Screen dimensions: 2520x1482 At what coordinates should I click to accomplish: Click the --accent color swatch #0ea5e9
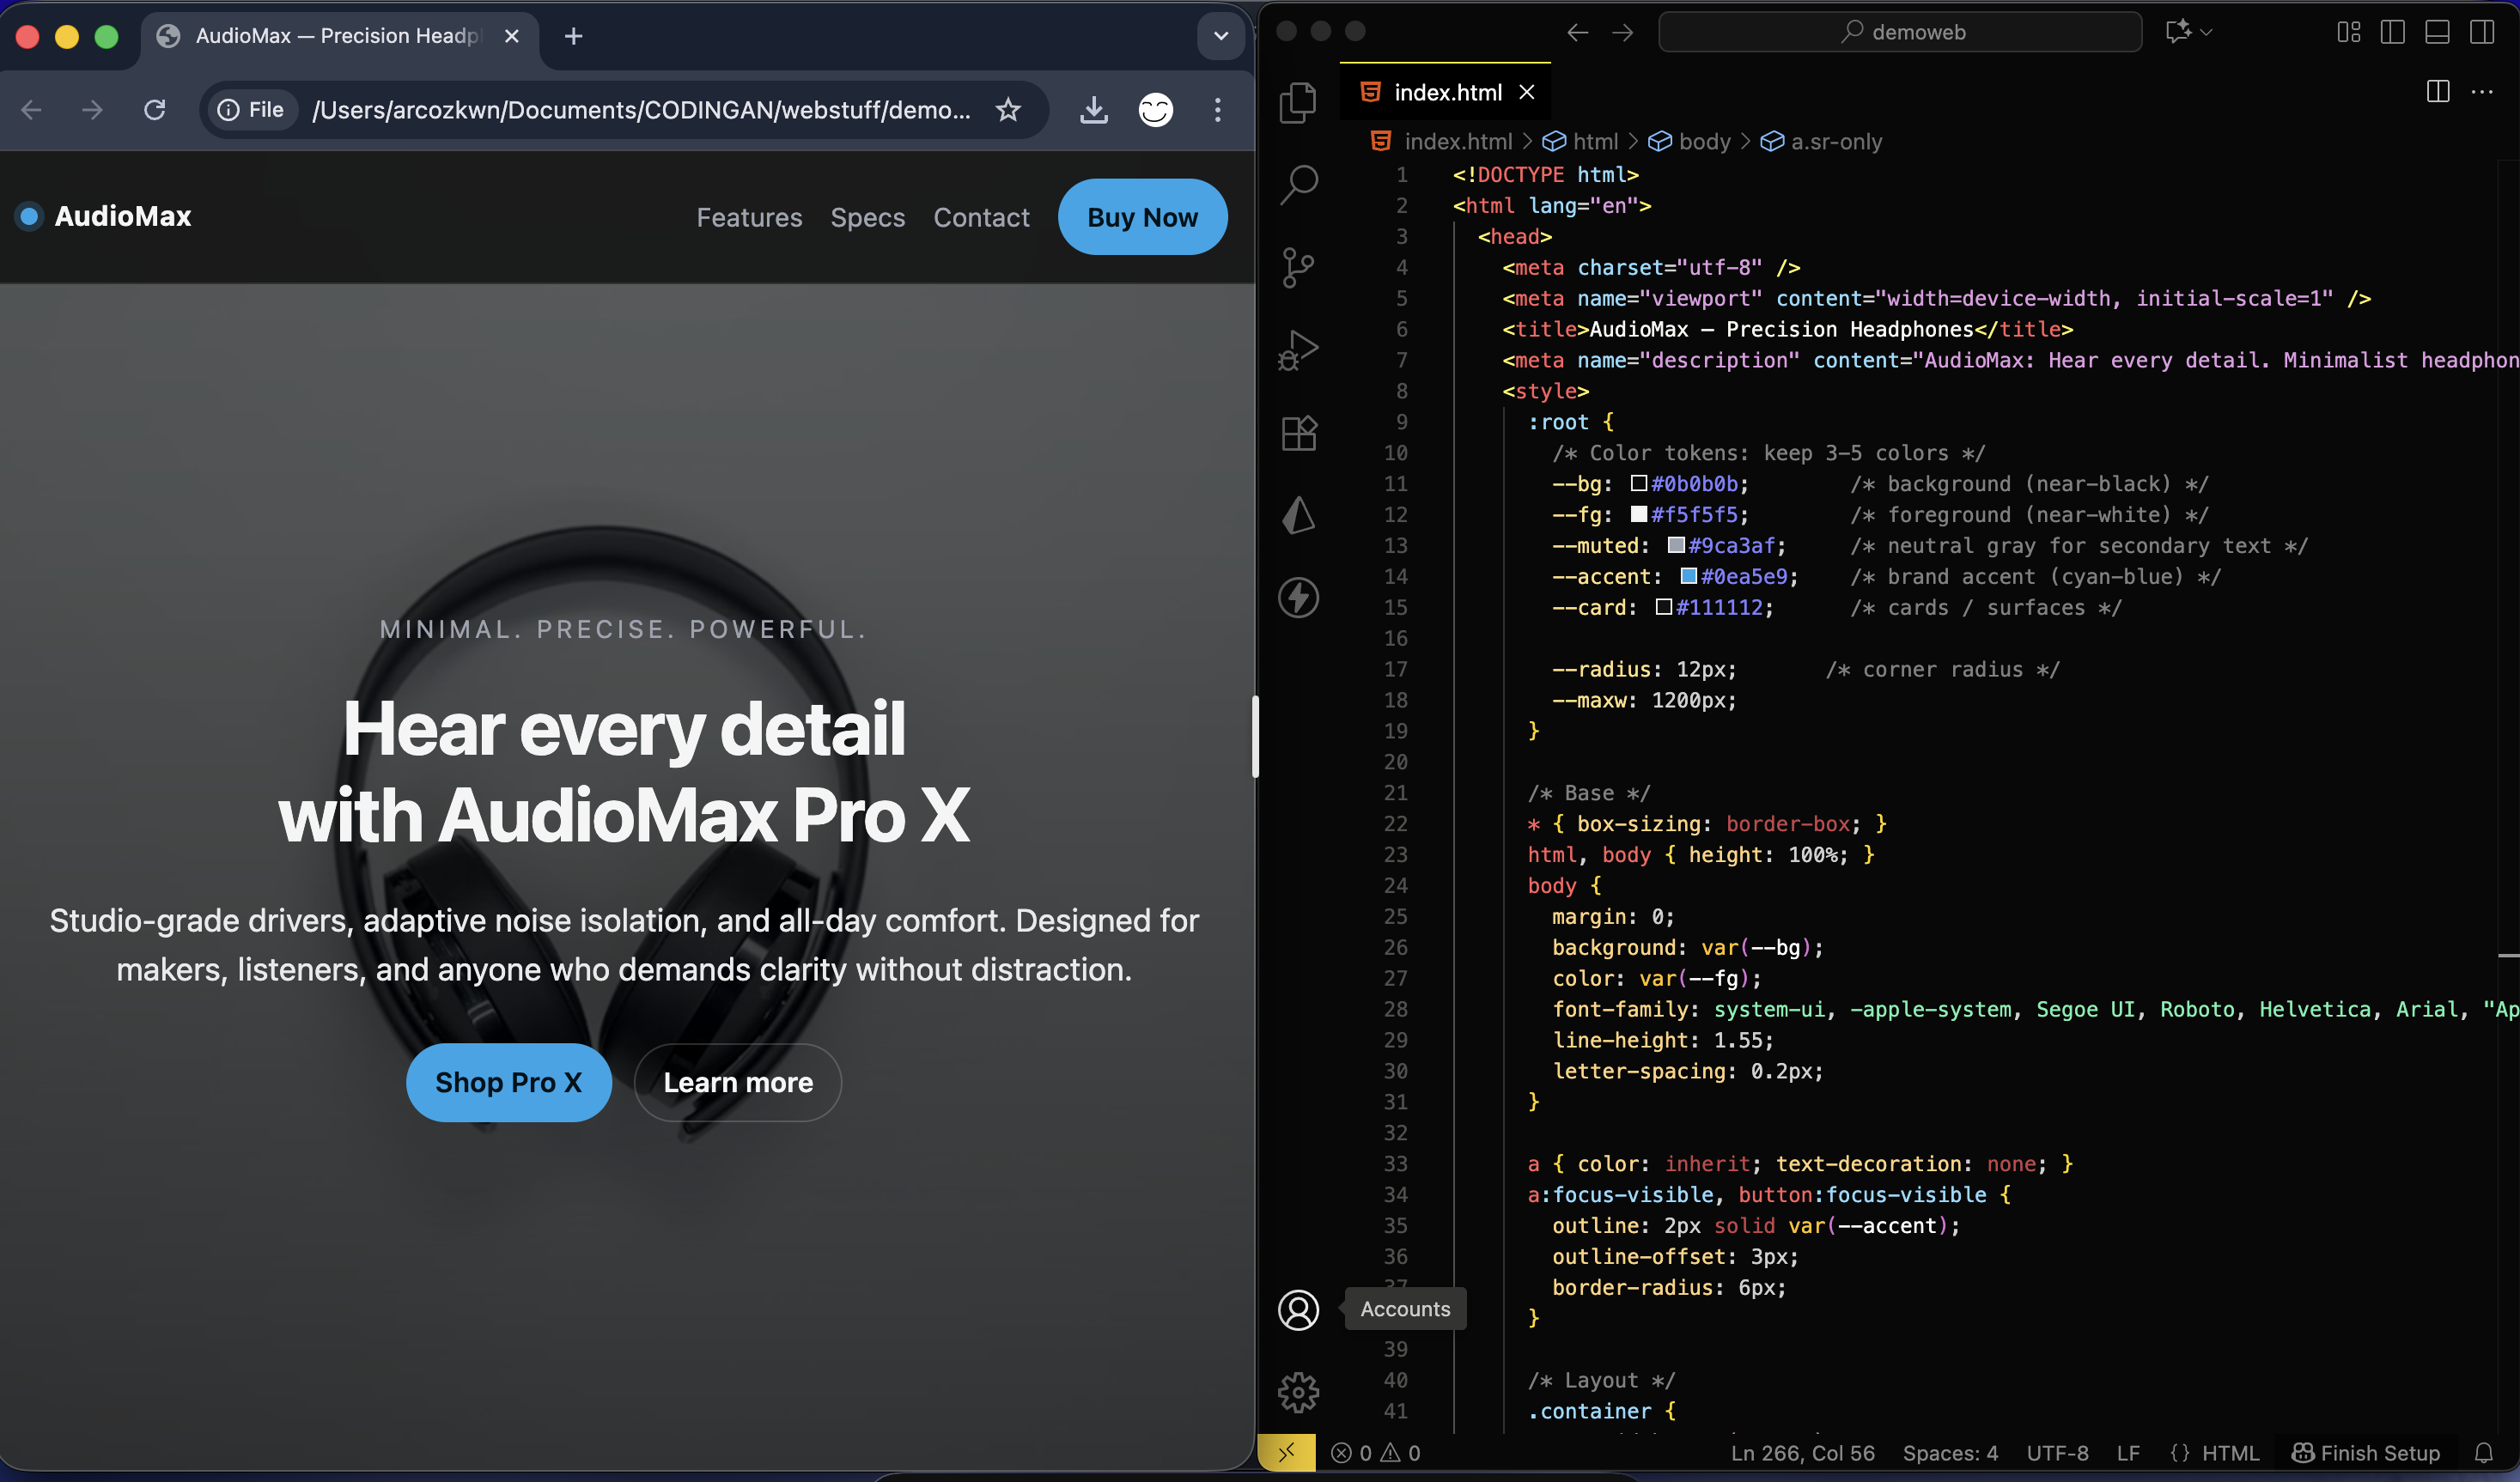pyautogui.click(x=1688, y=576)
